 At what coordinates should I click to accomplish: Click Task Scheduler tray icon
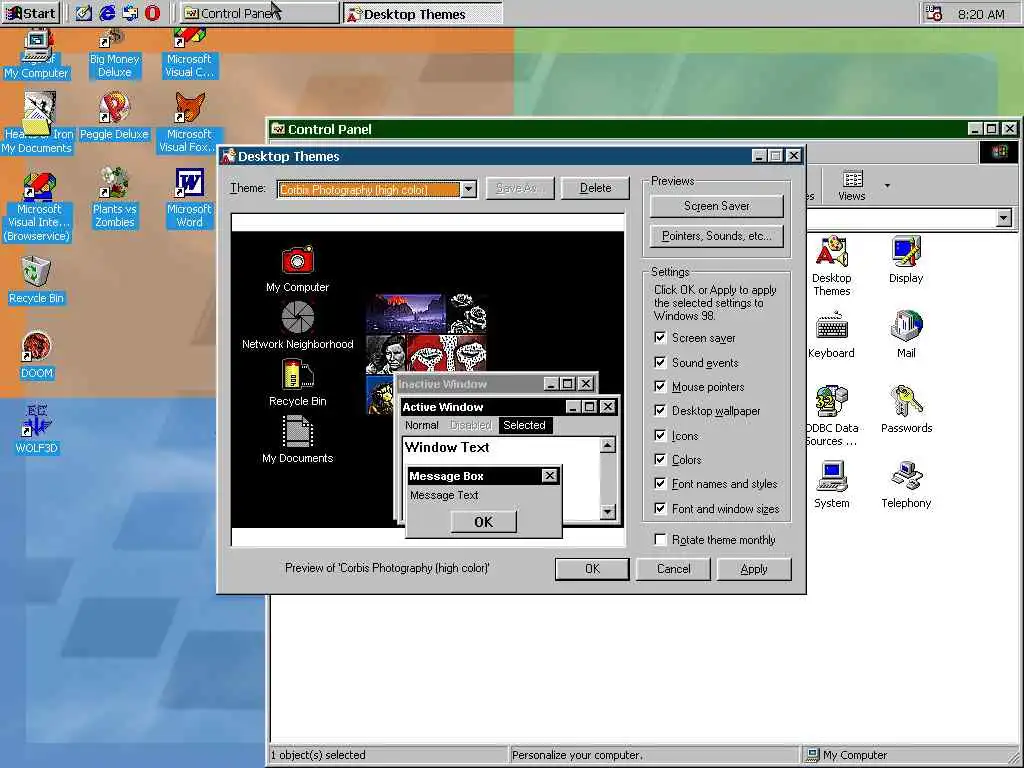(934, 14)
